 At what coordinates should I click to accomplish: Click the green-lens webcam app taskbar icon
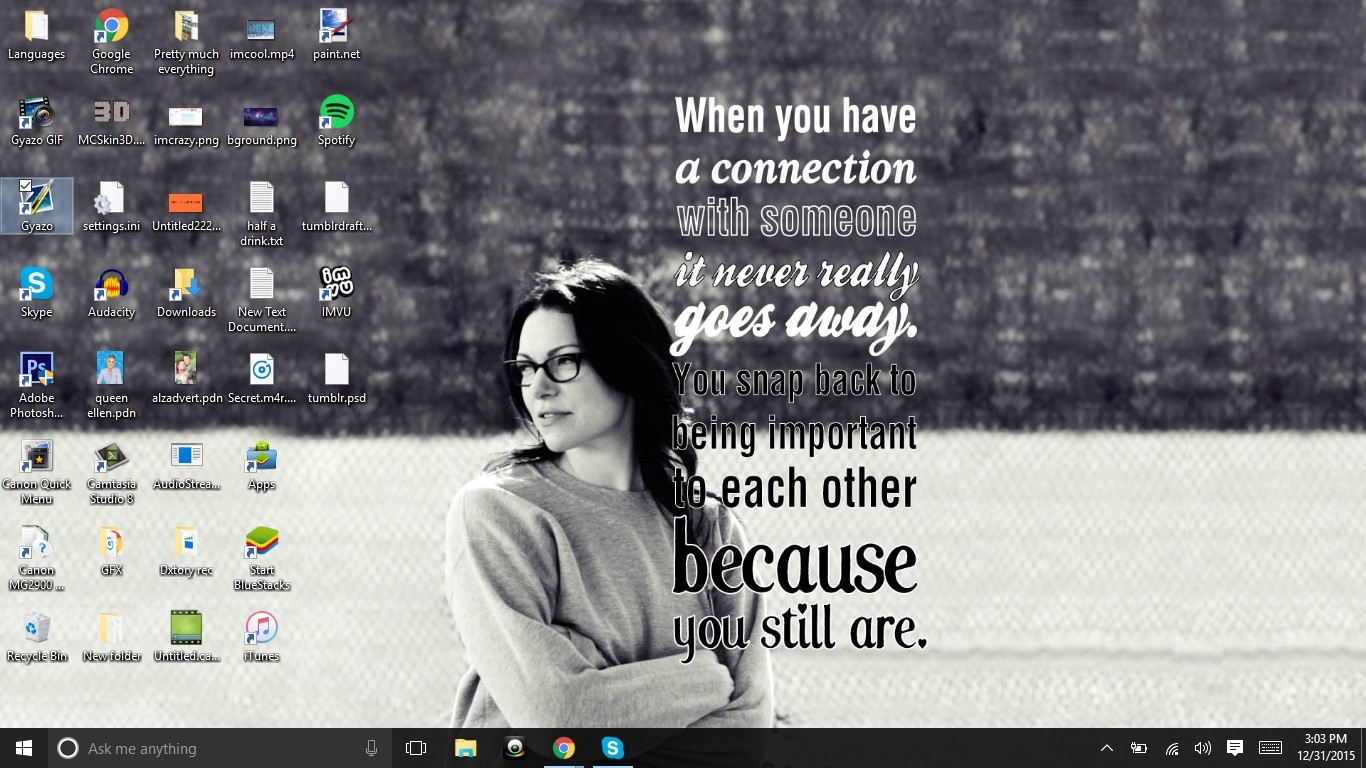coord(514,748)
